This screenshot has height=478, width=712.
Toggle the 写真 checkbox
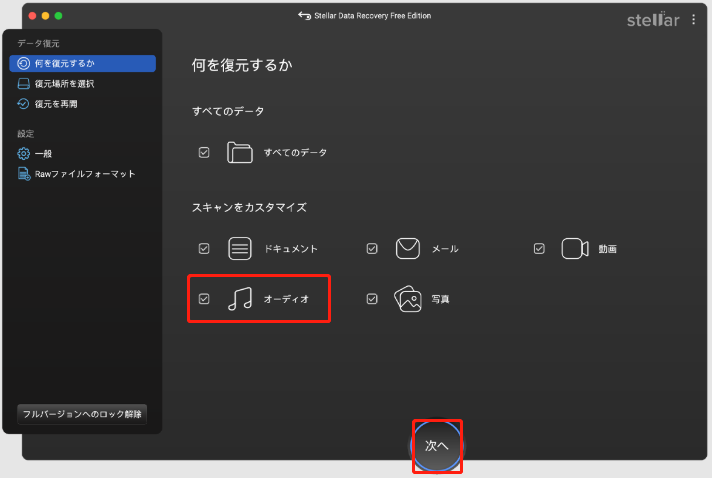coord(372,299)
